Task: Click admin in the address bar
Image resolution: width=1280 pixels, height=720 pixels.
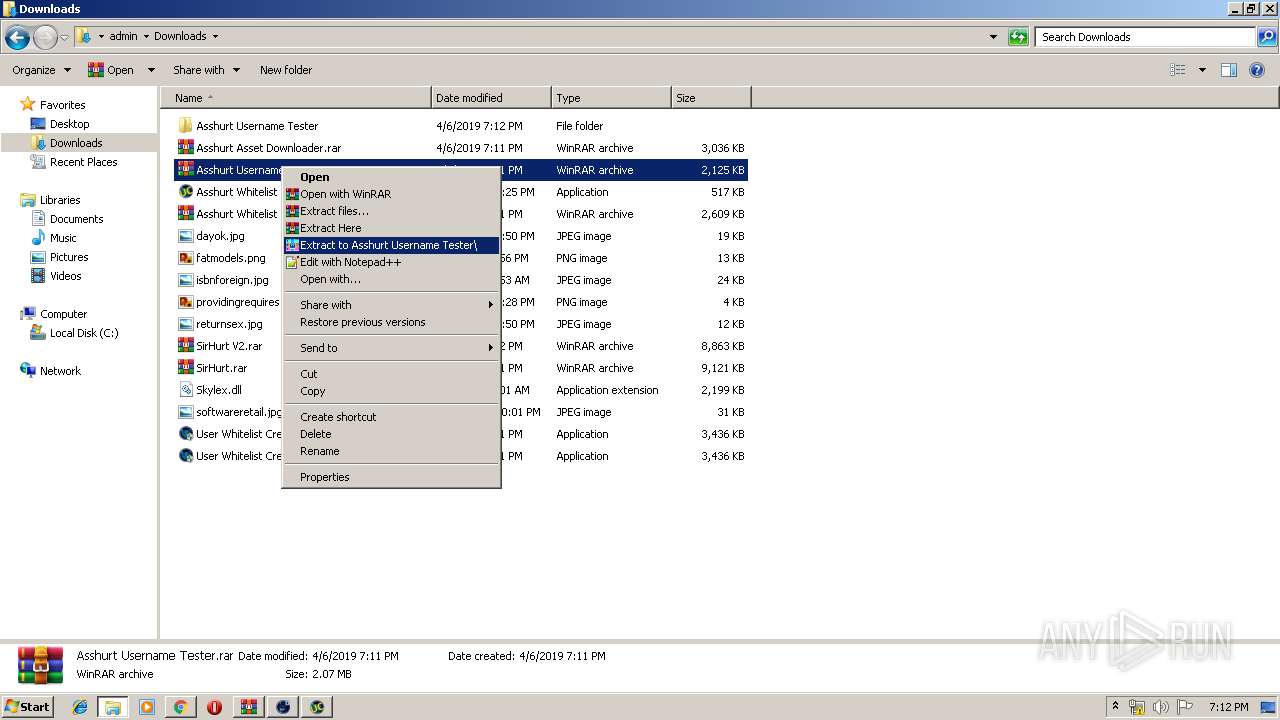Action: click(123, 36)
